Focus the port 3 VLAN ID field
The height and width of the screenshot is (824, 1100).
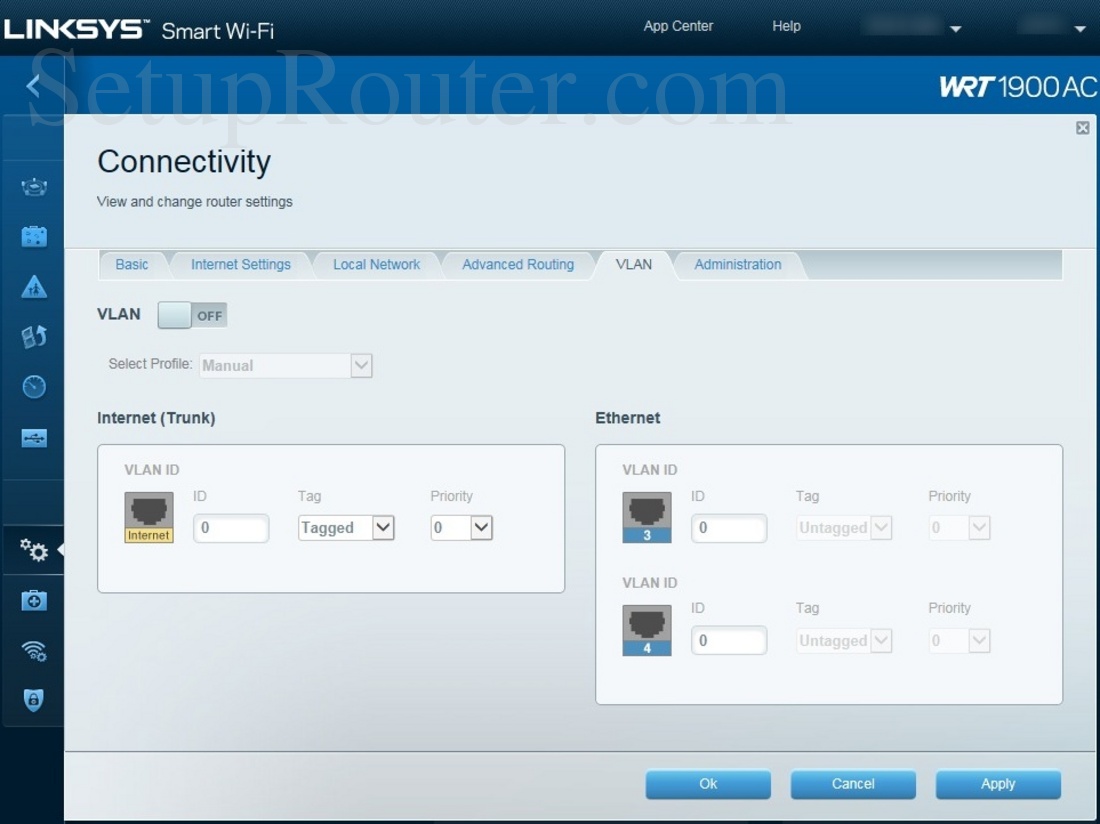729,528
